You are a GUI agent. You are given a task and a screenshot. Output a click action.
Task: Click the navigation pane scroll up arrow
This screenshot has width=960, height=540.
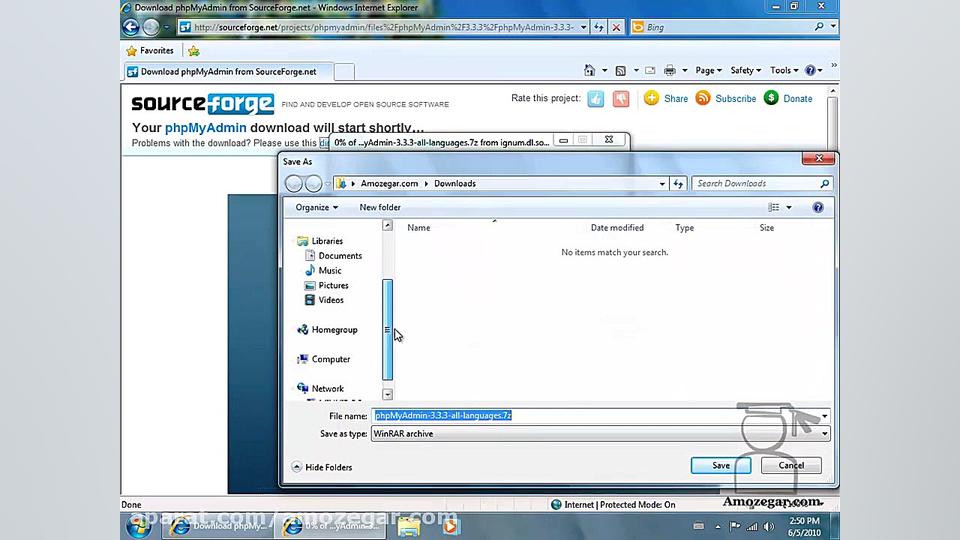tap(388, 225)
